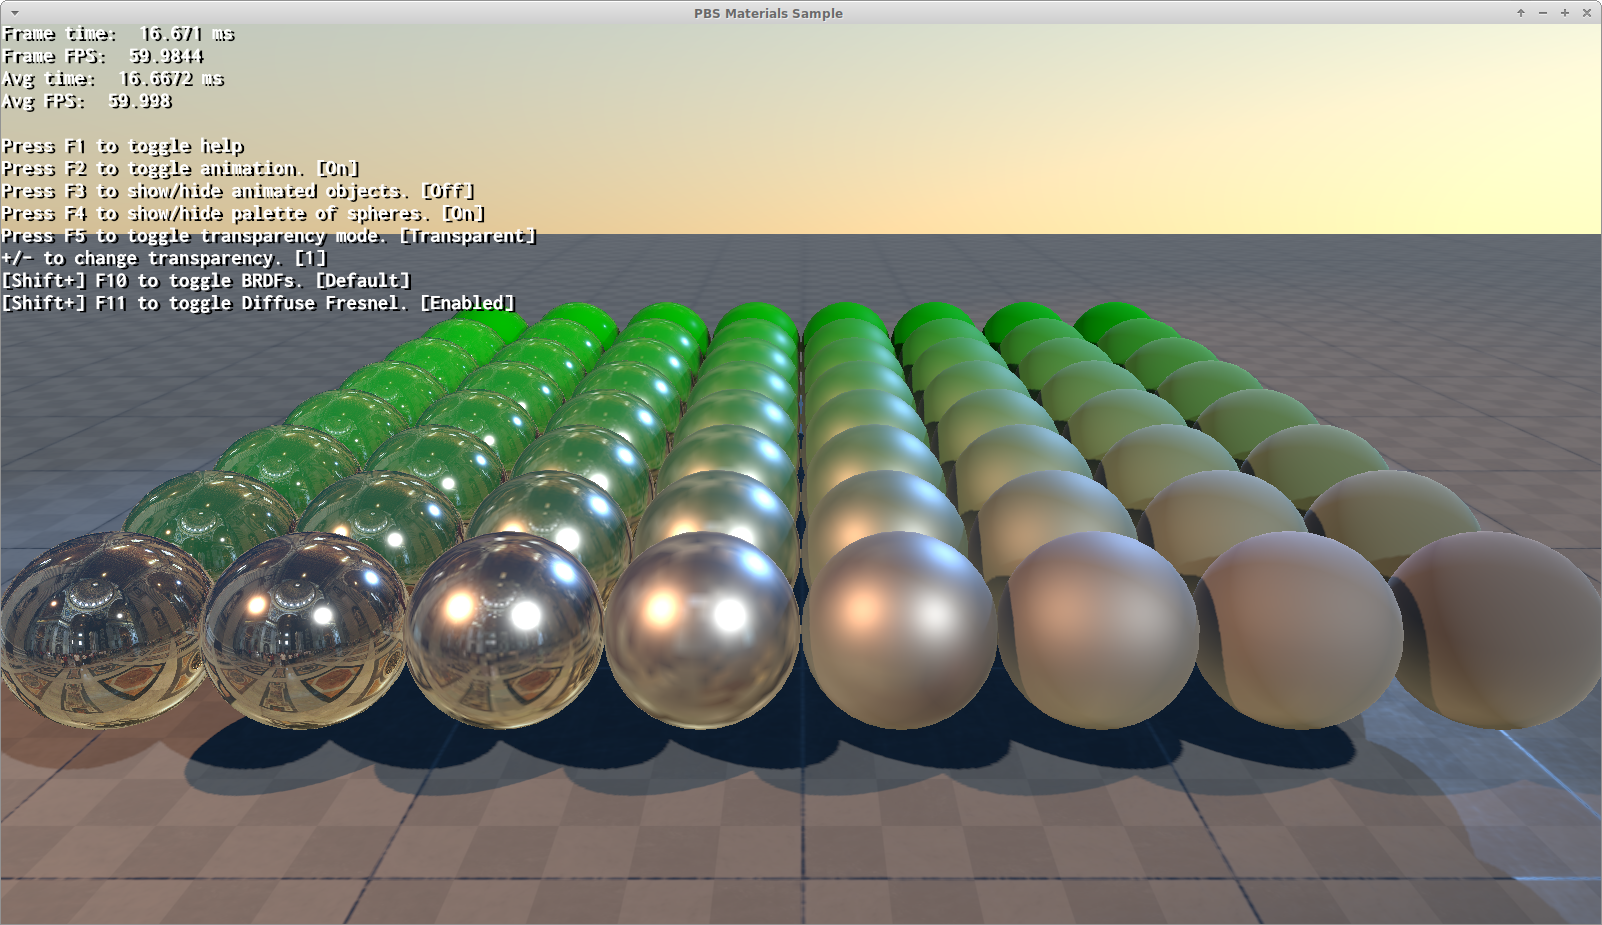This screenshot has height=925, width=1602.
Task: Click the Diffuse Fresnel [Enabled] label
Action: pos(467,303)
